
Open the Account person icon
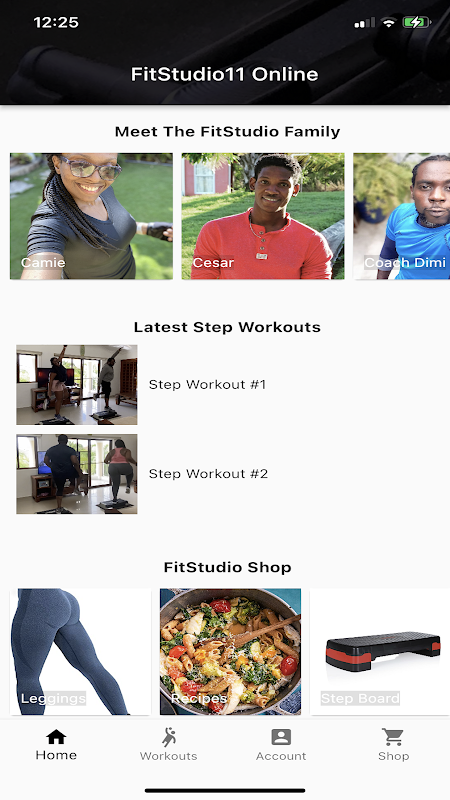pos(281,737)
